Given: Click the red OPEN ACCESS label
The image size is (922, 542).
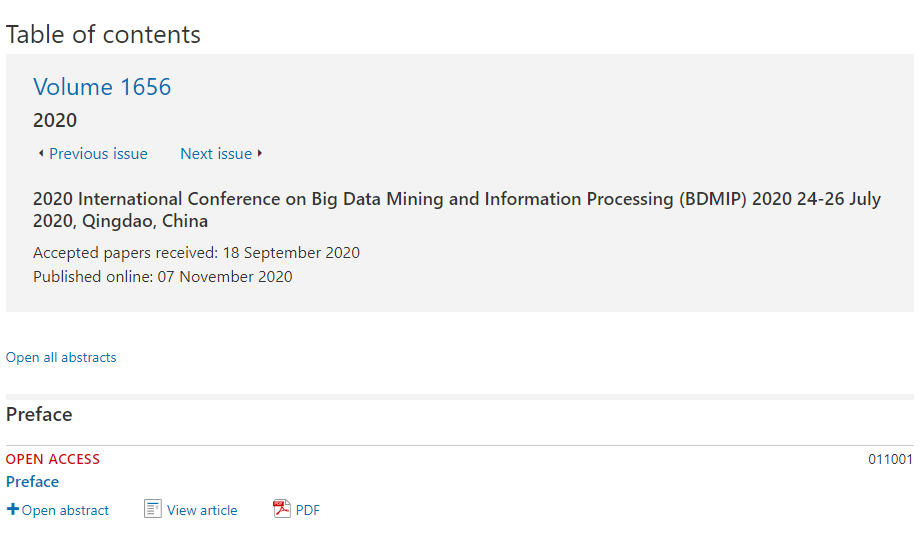Looking at the screenshot, I should click(53, 459).
